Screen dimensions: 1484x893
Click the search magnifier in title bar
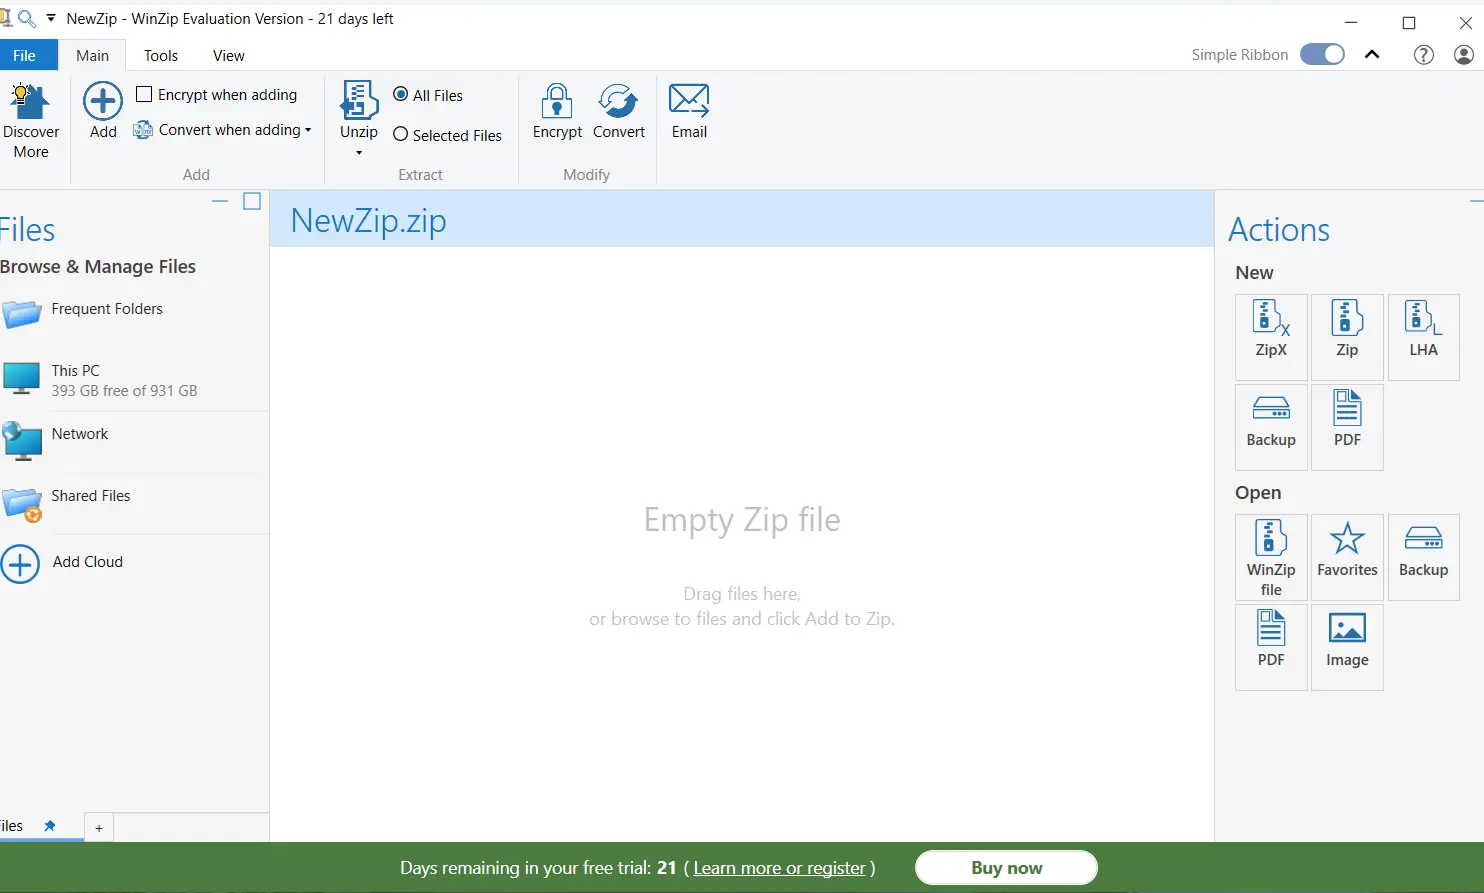(x=27, y=19)
